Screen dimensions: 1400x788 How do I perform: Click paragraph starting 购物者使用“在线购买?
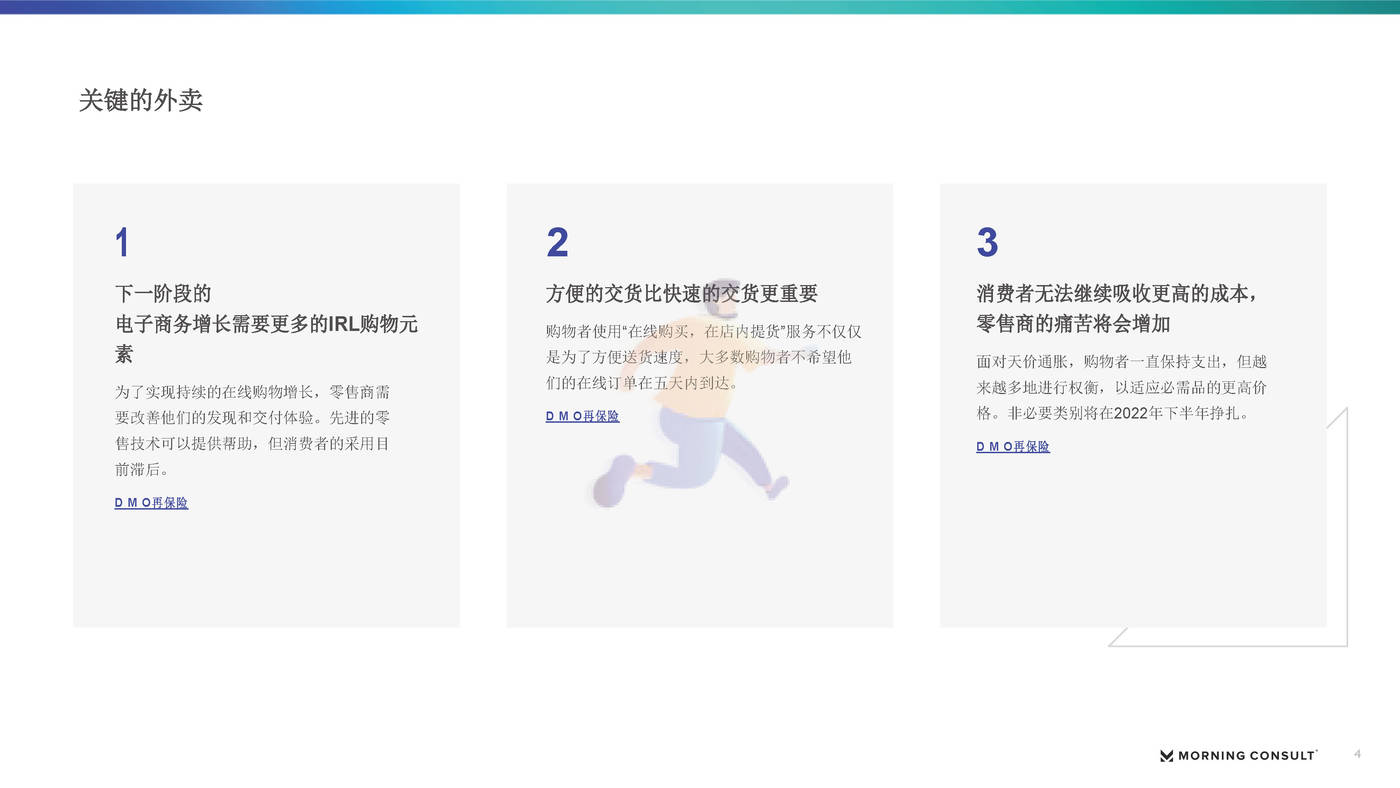click(x=704, y=357)
